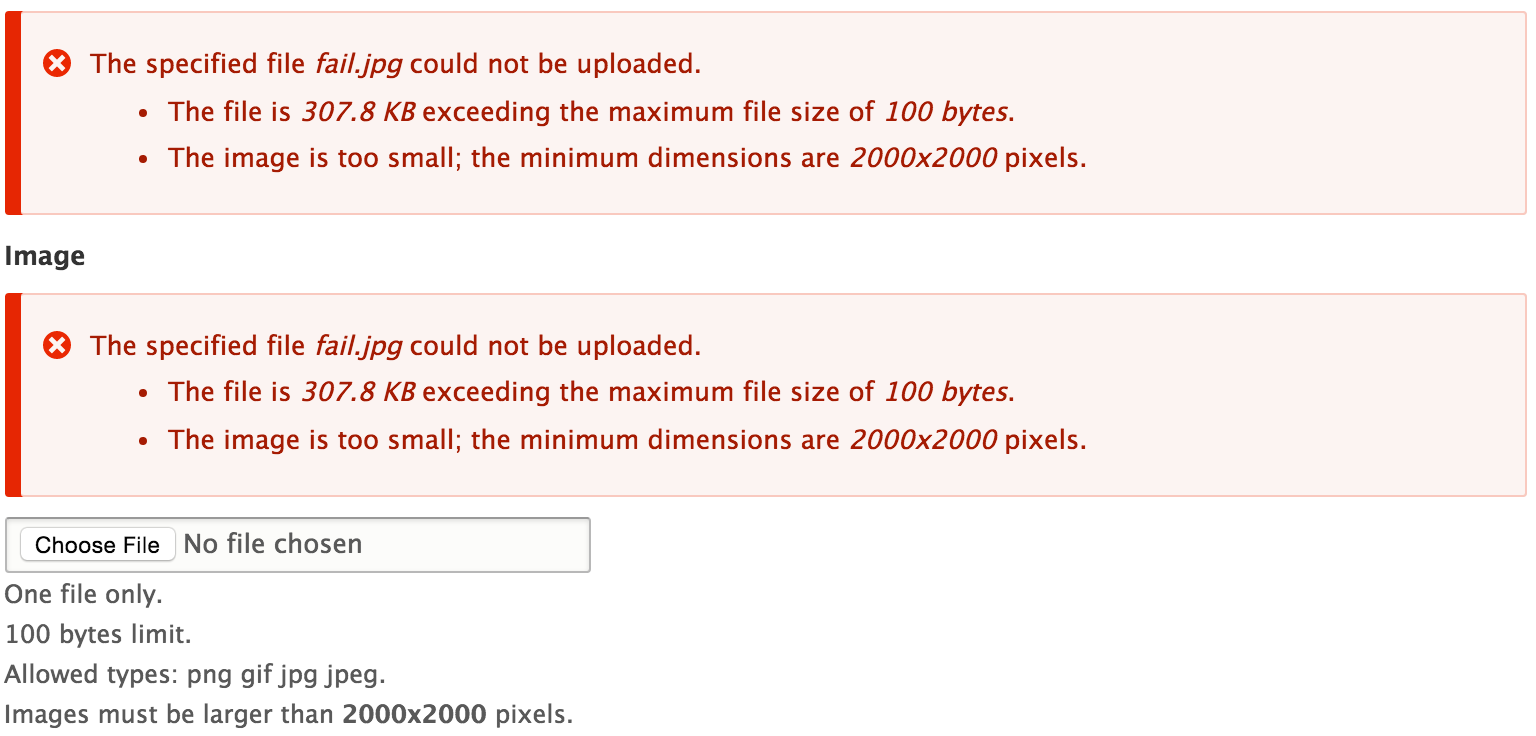
Task: Click the Image field label
Action: click(x=45, y=256)
